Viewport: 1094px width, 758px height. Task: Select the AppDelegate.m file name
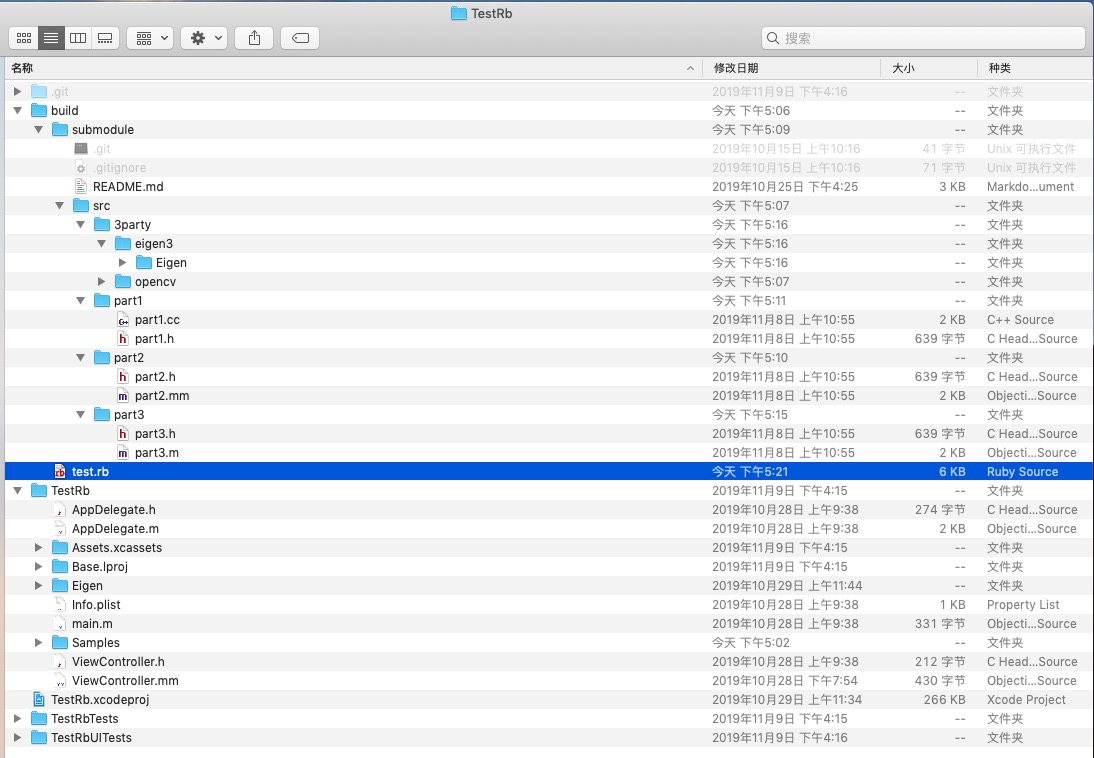pyautogui.click(x=115, y=529)
